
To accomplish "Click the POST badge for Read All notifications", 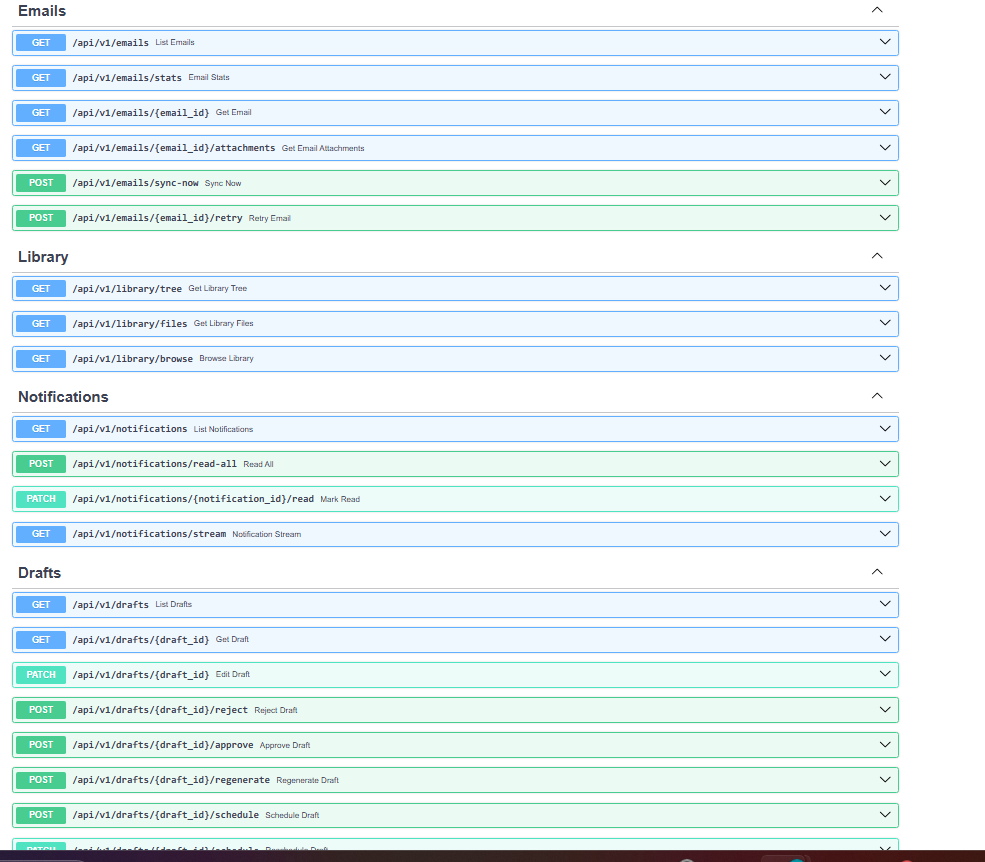I will [x=41, y=464].
